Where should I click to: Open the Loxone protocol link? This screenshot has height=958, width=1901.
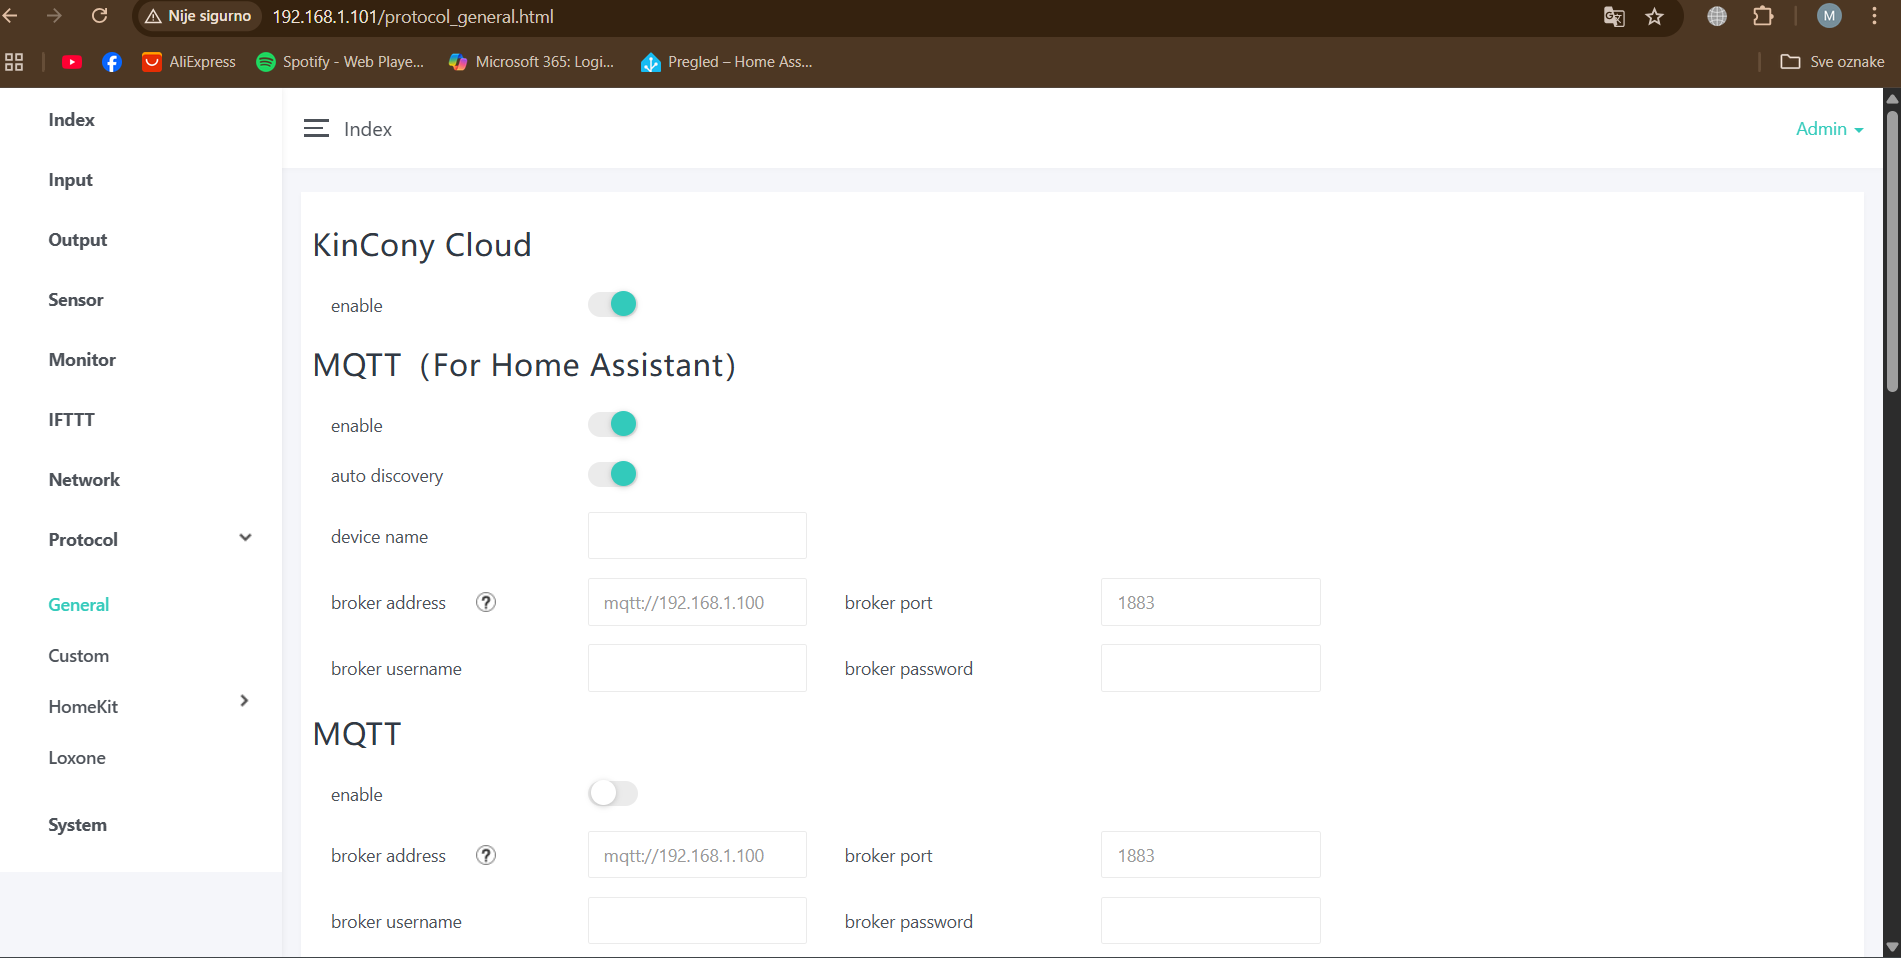tap(77, 758)
